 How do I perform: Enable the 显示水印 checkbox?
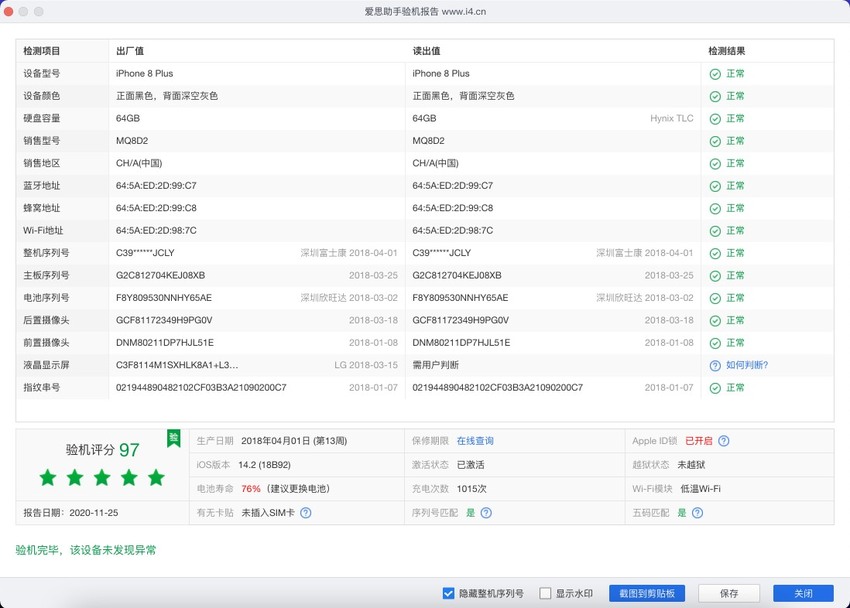tap(545, 593)
